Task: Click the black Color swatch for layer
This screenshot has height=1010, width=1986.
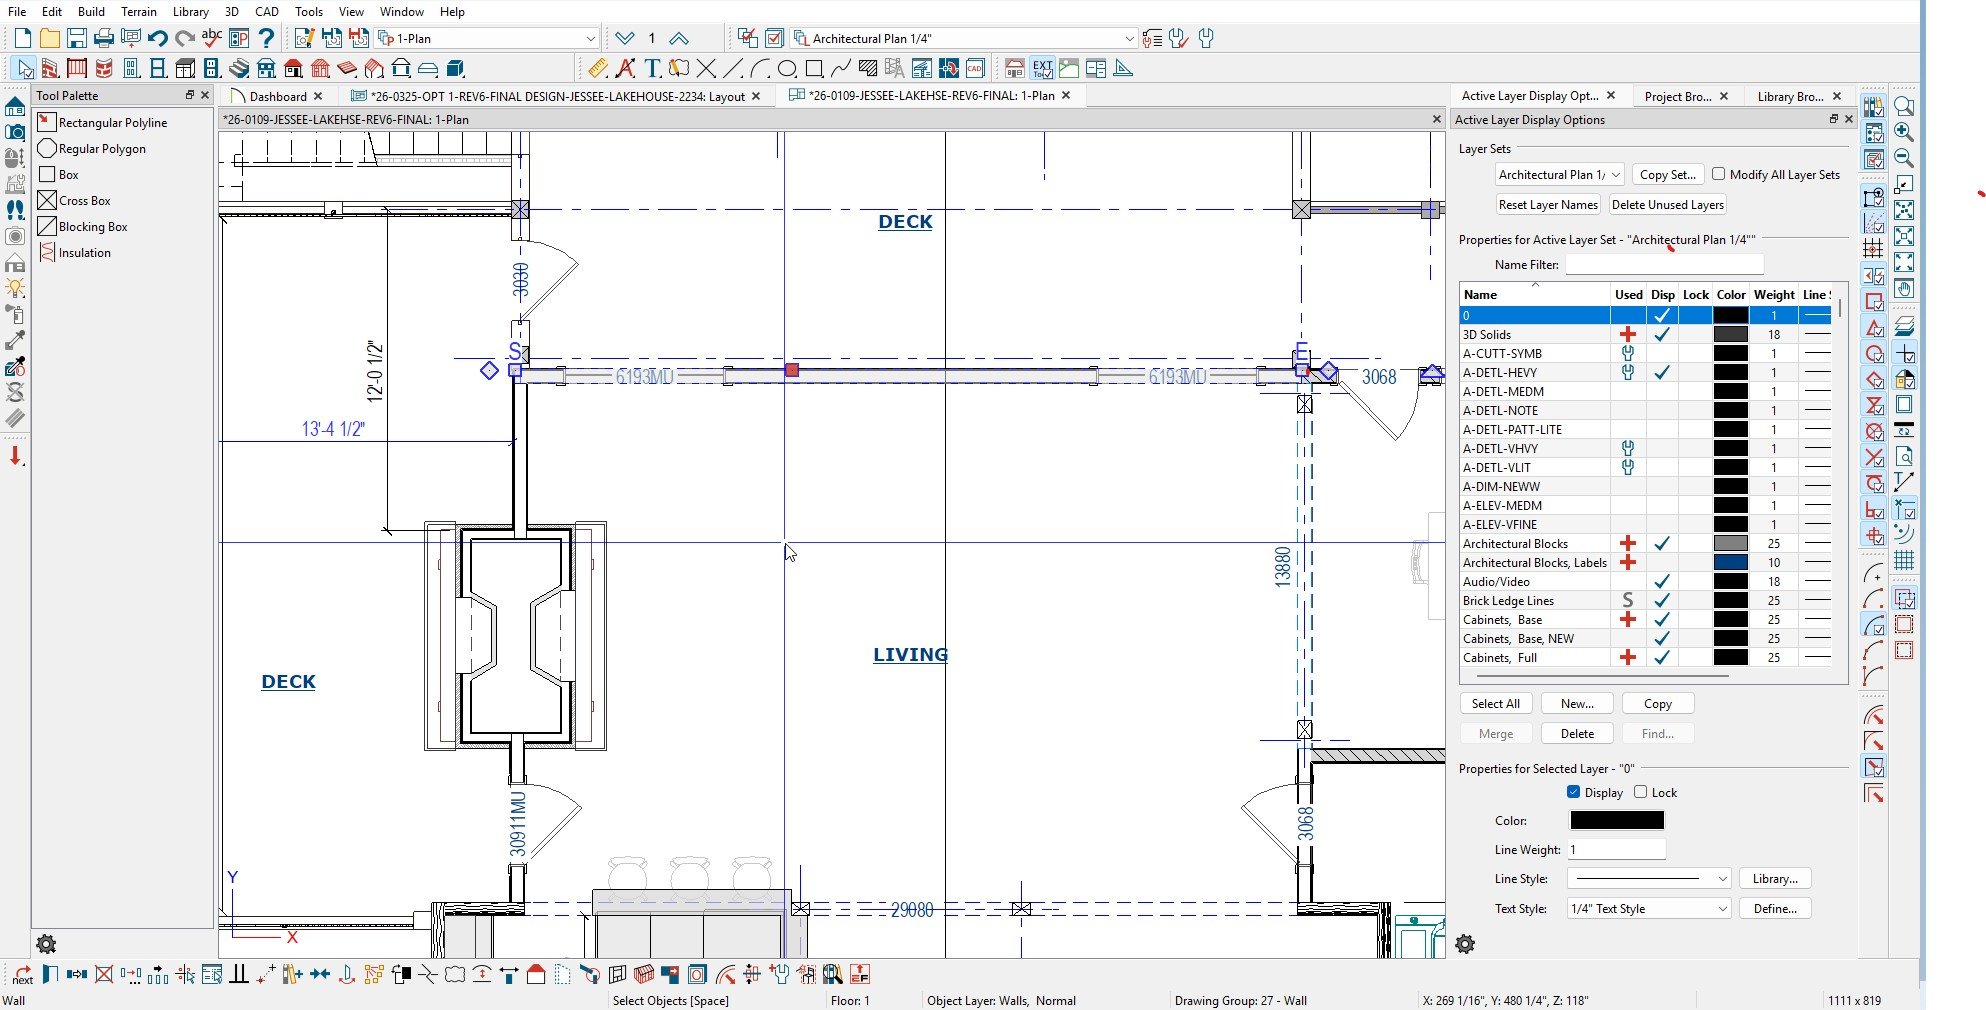Action: 1616,821
